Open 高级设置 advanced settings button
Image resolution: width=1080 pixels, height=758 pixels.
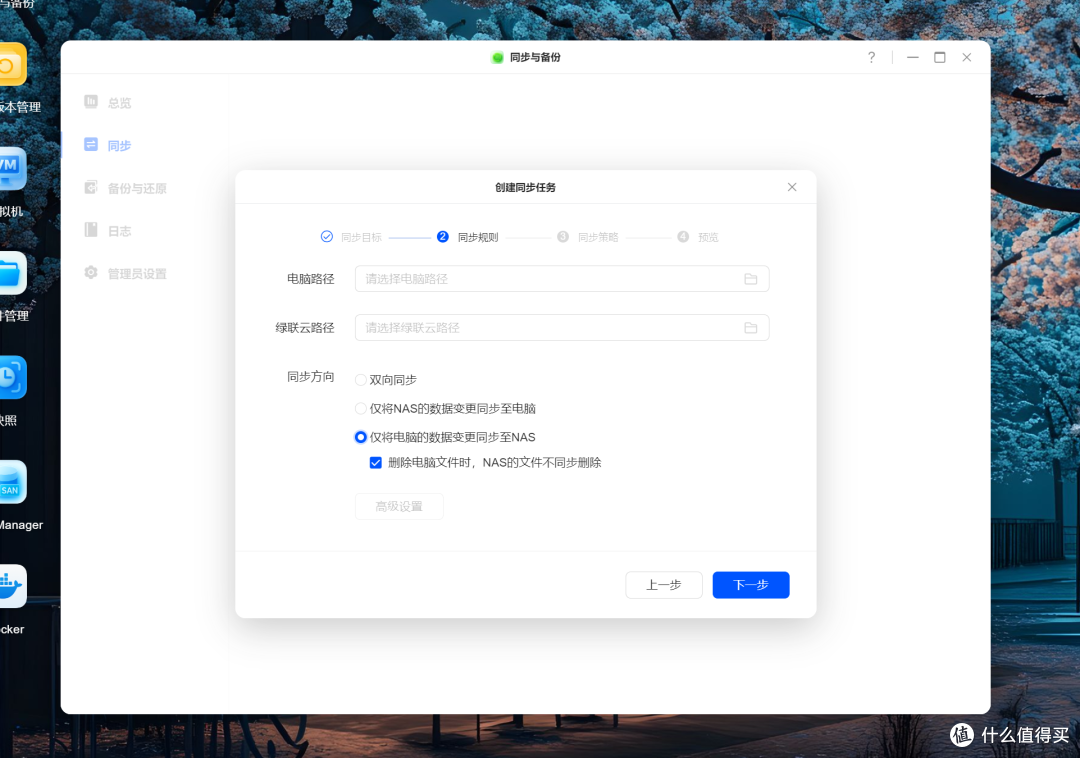[399, 507]
